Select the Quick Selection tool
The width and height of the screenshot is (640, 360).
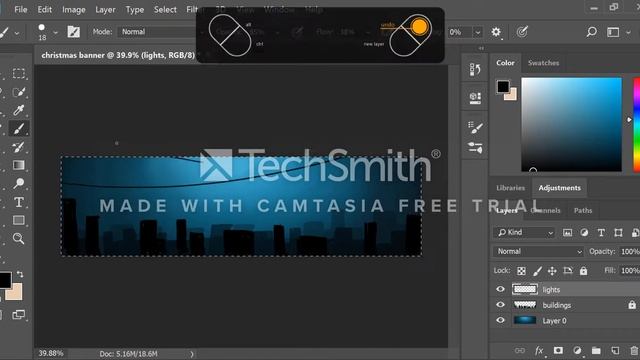[x=18, y=92]
